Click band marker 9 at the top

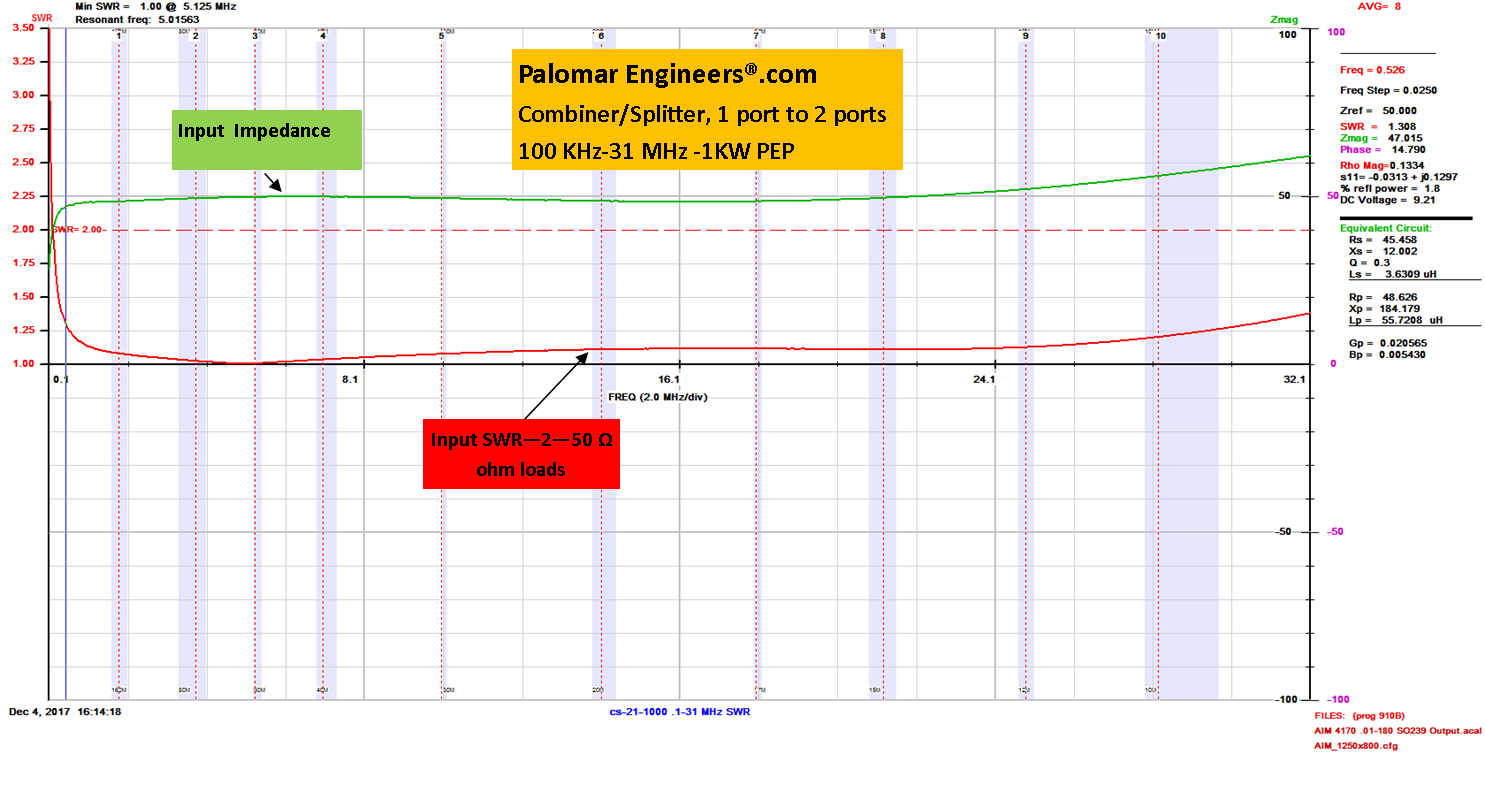click(1026, 35)
